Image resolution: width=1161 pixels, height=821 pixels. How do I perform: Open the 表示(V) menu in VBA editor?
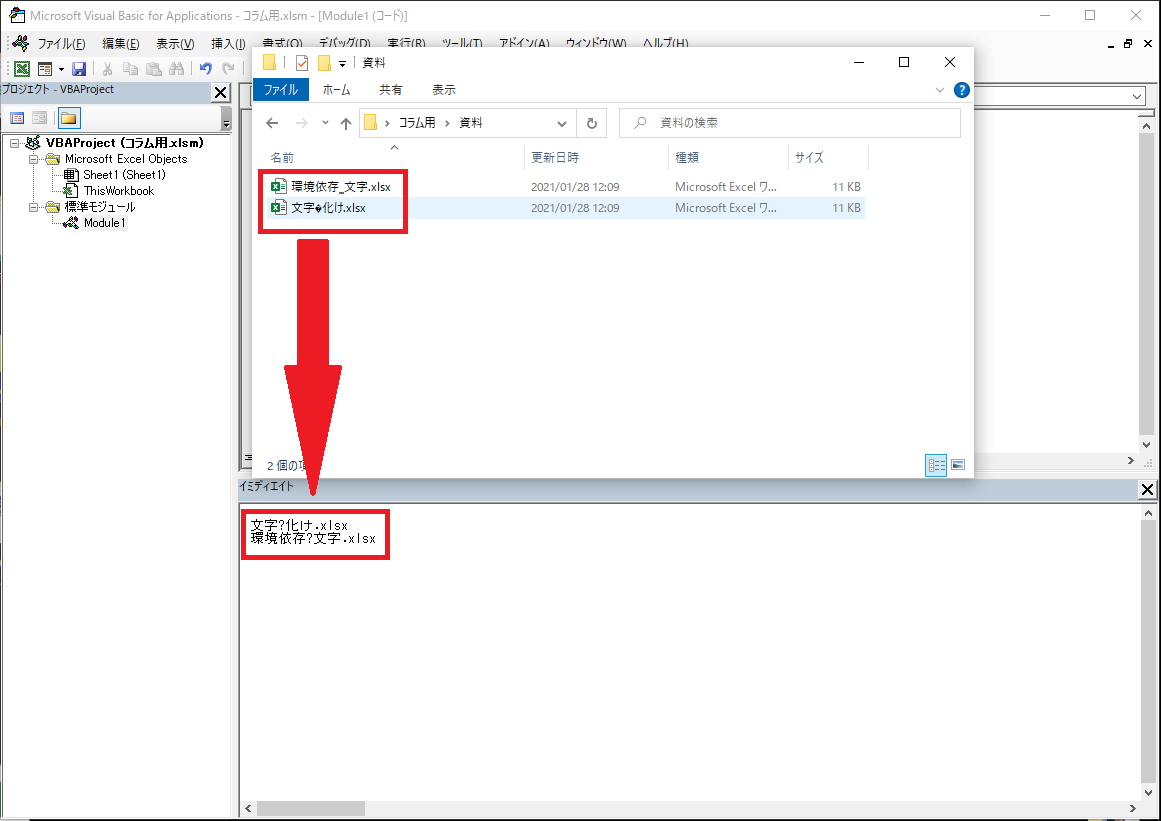click(x=175, y=44)
